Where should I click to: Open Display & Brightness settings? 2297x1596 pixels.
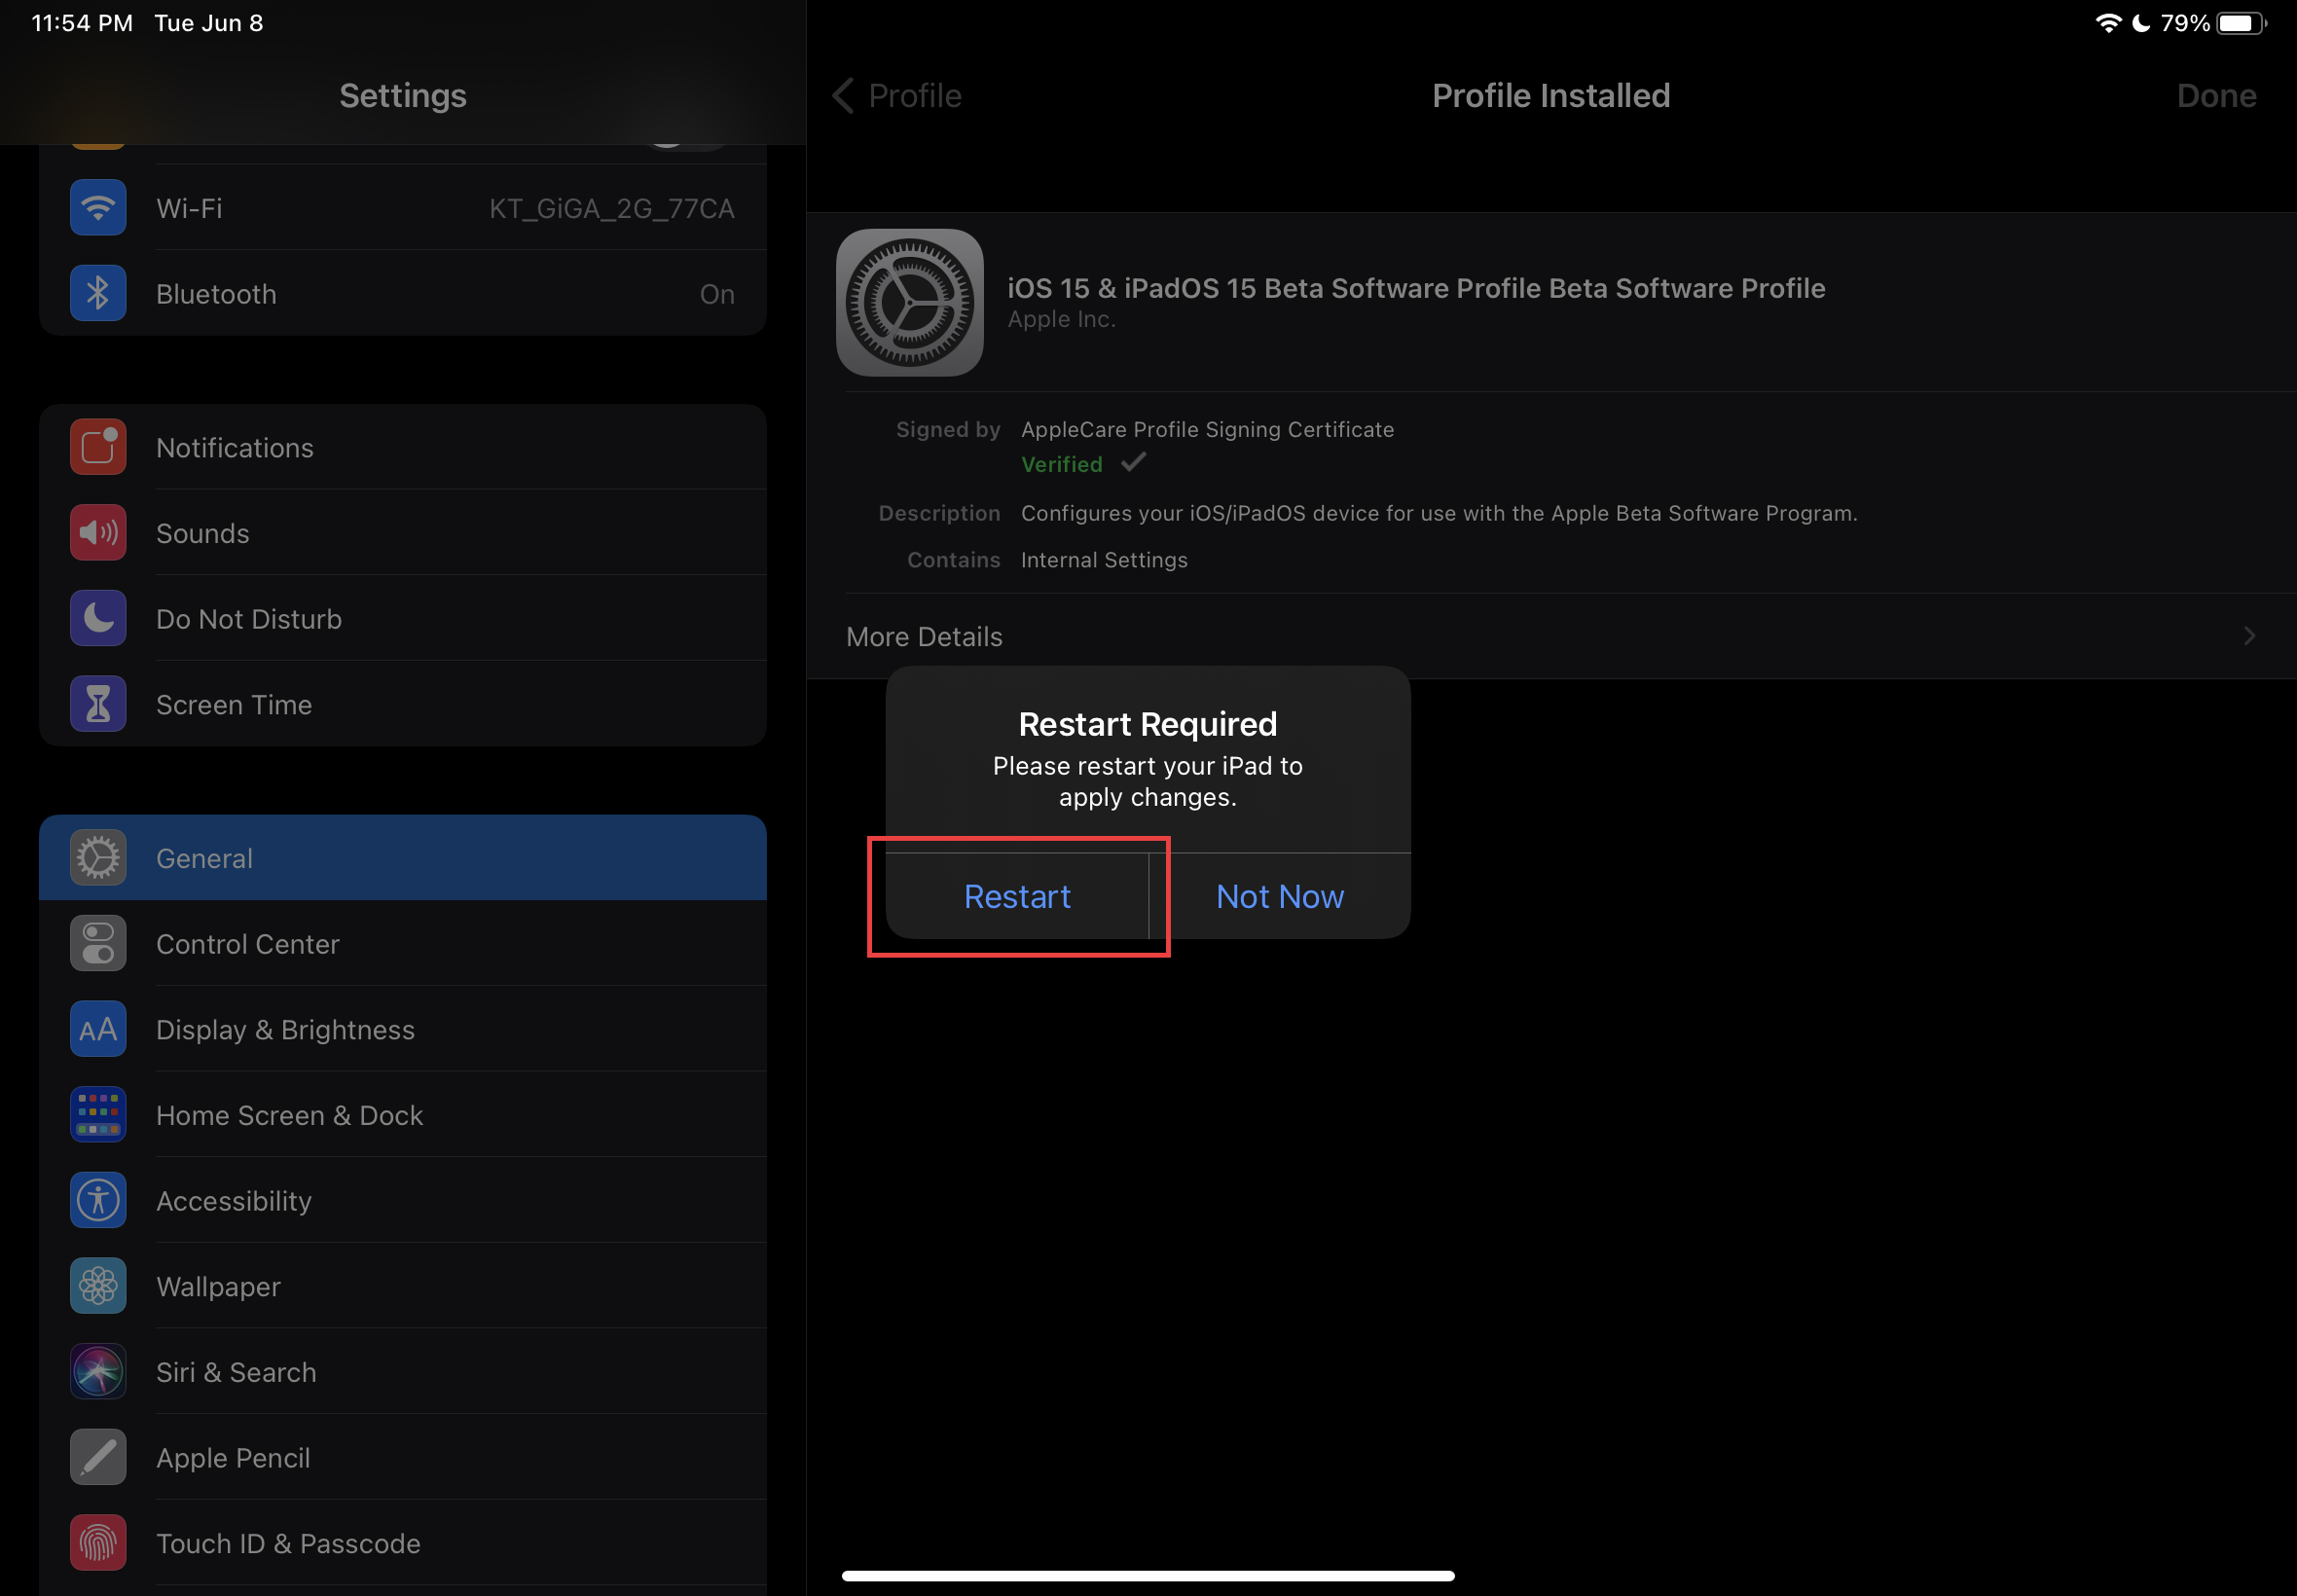click(x=285, y=1030)
